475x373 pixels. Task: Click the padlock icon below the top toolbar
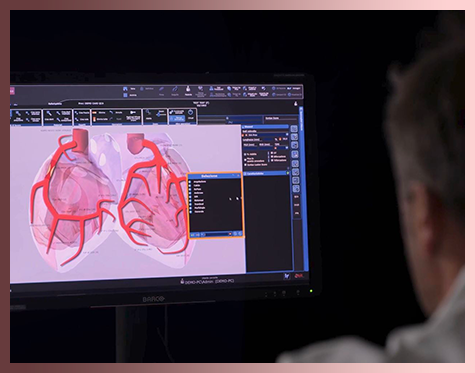coord(295,104)
